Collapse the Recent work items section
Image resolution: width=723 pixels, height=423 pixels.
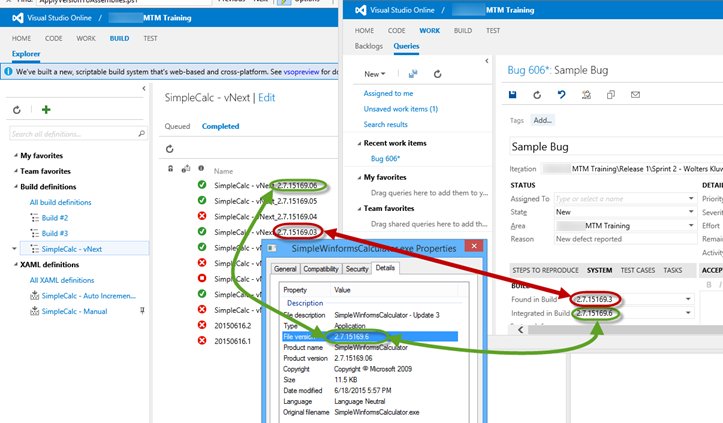click(359, 143)
